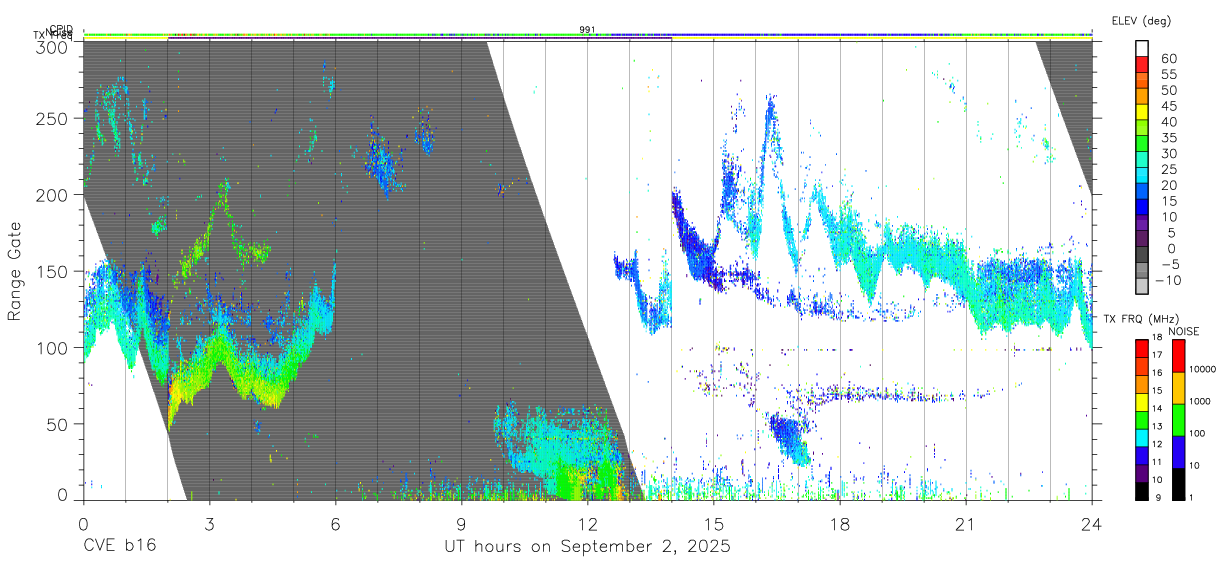Click the '15' hour tick on the UT axis
The width and height of the screenshot is (1228, 567).
[714, 524]
